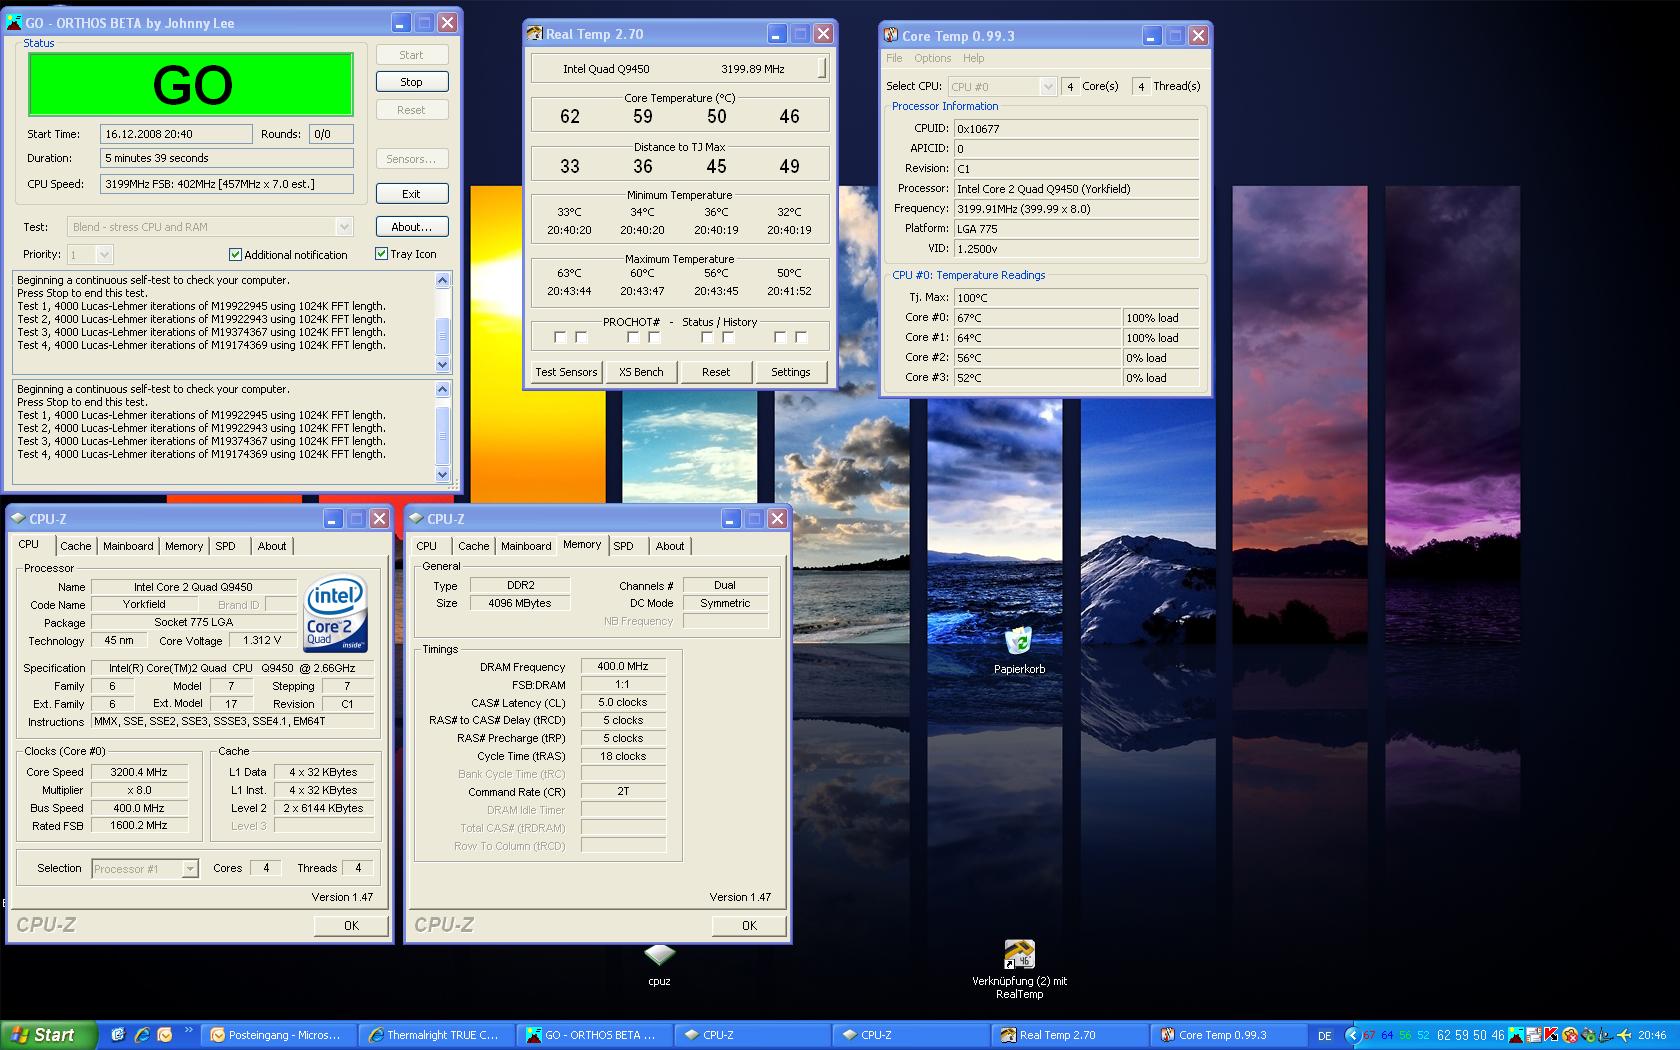The width and height of the screenshot is (1680, 1050).
Task: Click the About... button in ORTHOS
Action: (x=412, y=227)
